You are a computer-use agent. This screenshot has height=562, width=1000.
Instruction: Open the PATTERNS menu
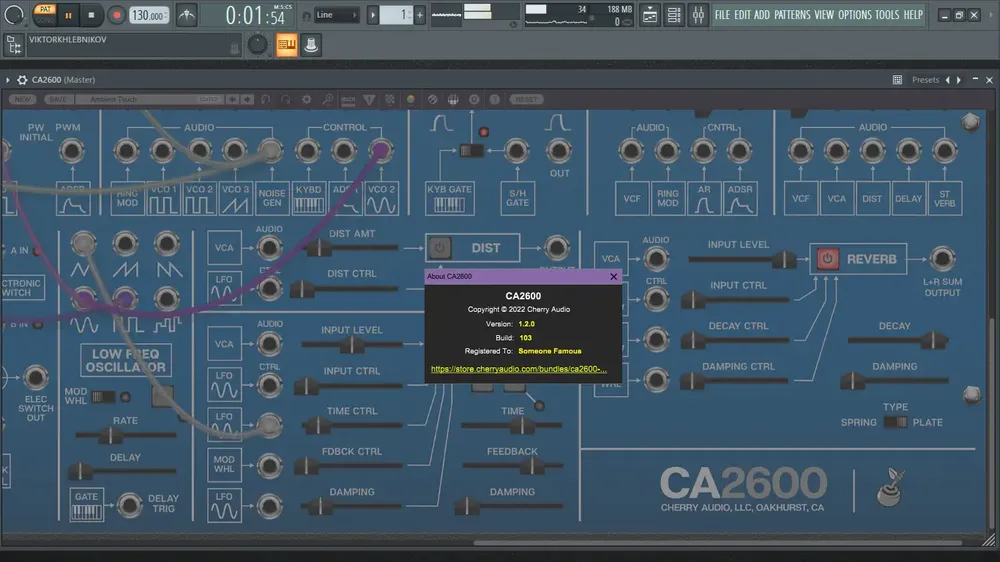[x=792, y=15]
